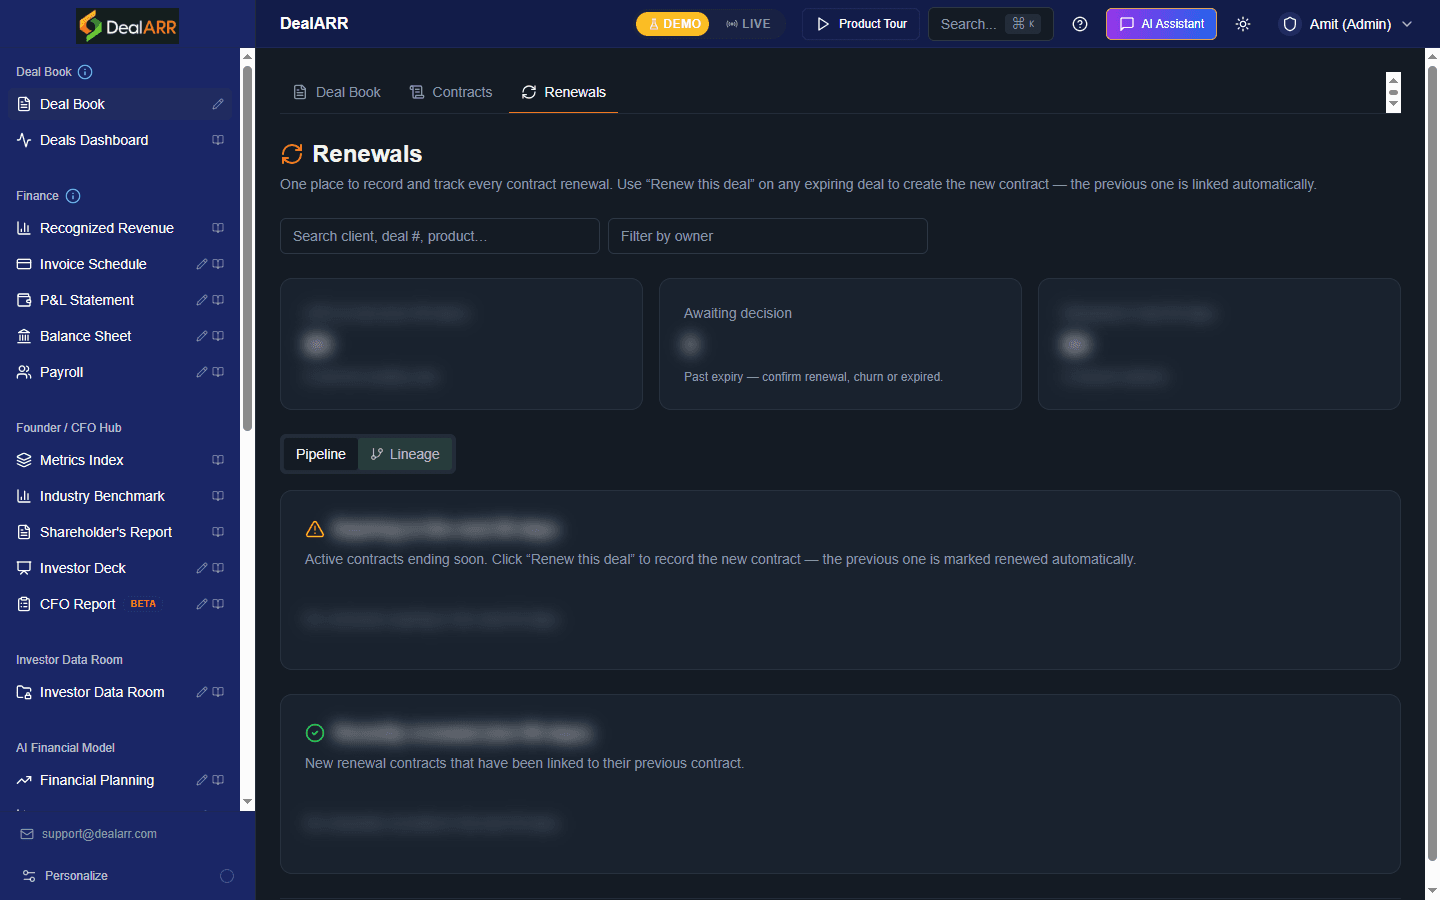Open the book guide icon for Balance Sheet
This screenshot has width=1440, height=900.
[x=218, y=336]
